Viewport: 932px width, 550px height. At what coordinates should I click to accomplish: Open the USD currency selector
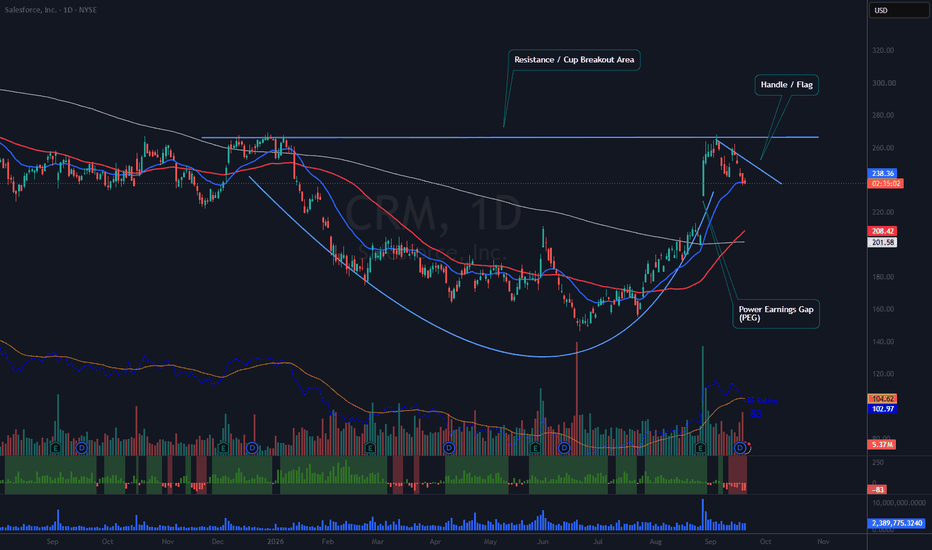click(x=898, y=10)
